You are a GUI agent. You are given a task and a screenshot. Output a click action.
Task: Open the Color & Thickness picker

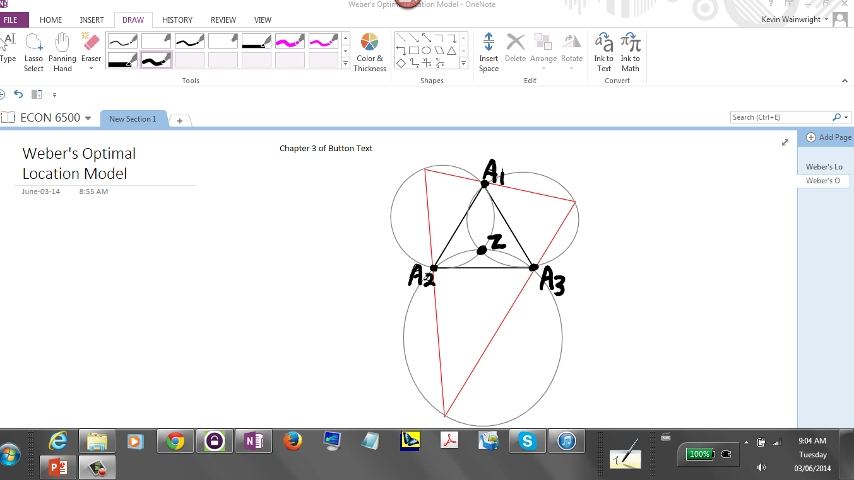[369, 51]
